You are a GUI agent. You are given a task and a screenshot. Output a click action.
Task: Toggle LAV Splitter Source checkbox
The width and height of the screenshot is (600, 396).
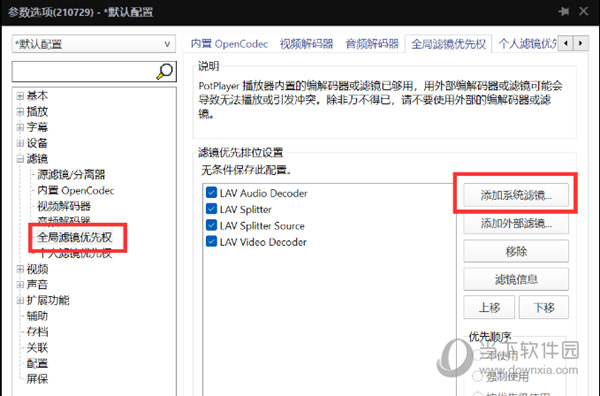[211, 225]
